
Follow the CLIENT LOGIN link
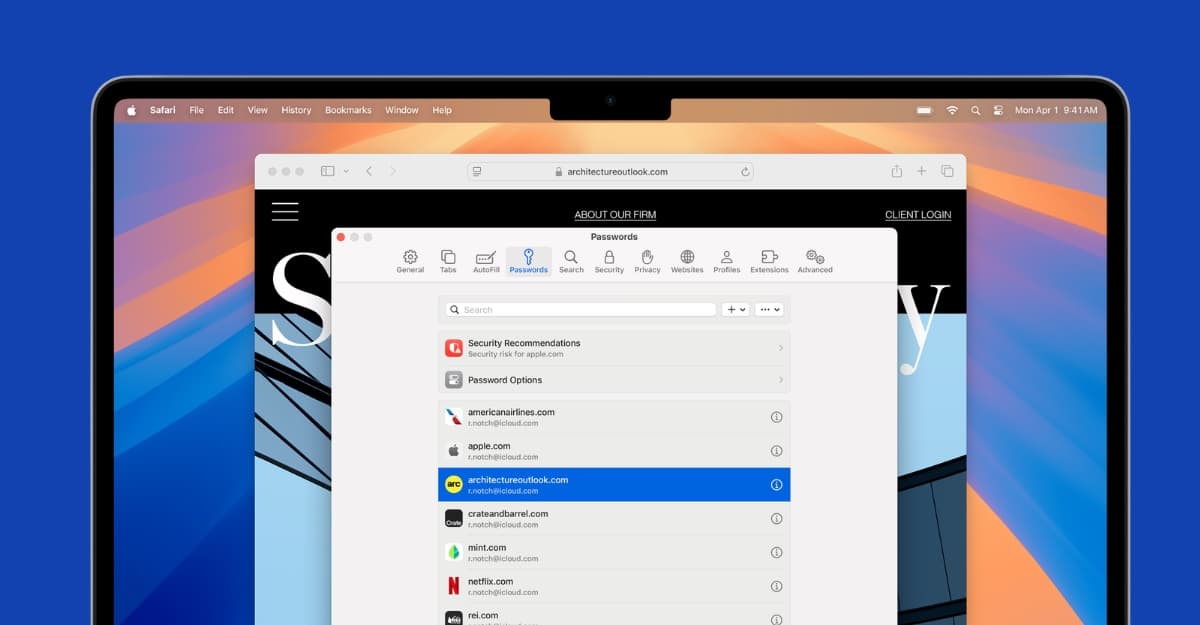[918, 215]
